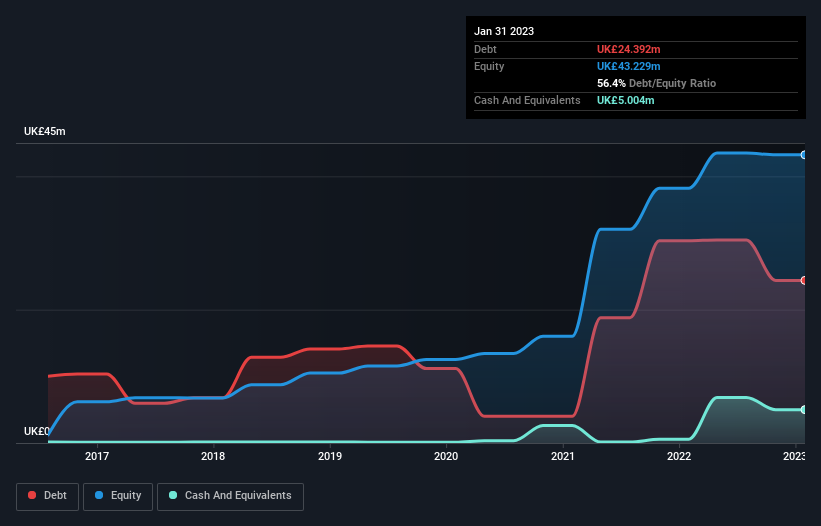The height and width of the screenshot is (526, 821).
Task: Click the UK£45m y-axis label
Action: 45,131
